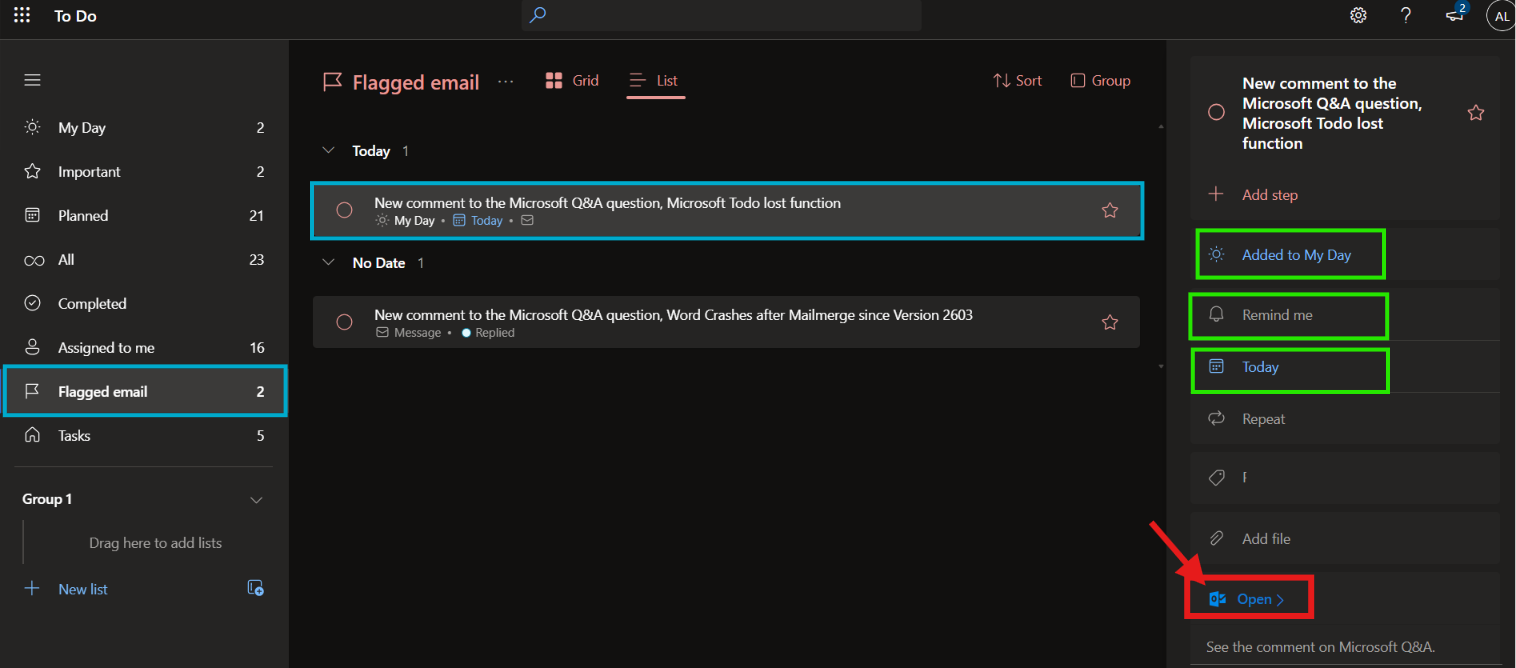Mark detail pane task as important
This screenshot has height=668, width=1516.
(1475, 113)
